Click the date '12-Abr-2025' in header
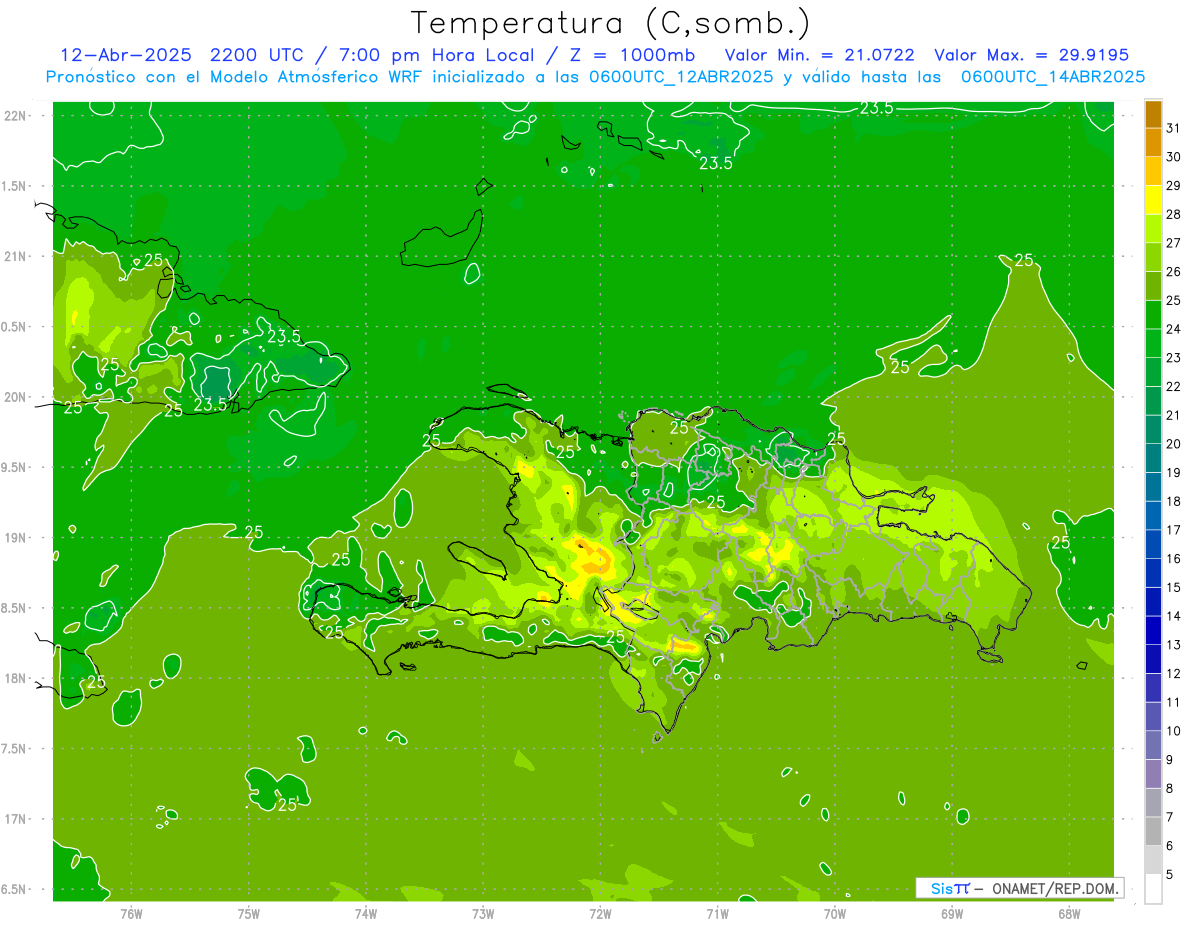This screenshot has height=927, width=1200. [126, 55]
